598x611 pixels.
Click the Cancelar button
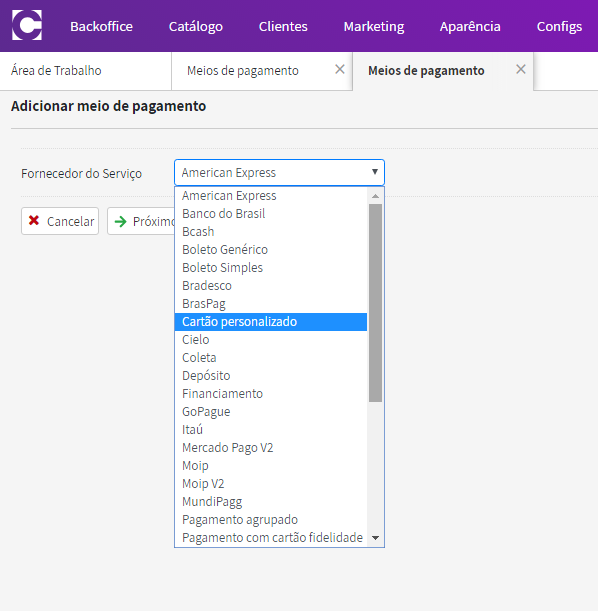click(60, 221)
